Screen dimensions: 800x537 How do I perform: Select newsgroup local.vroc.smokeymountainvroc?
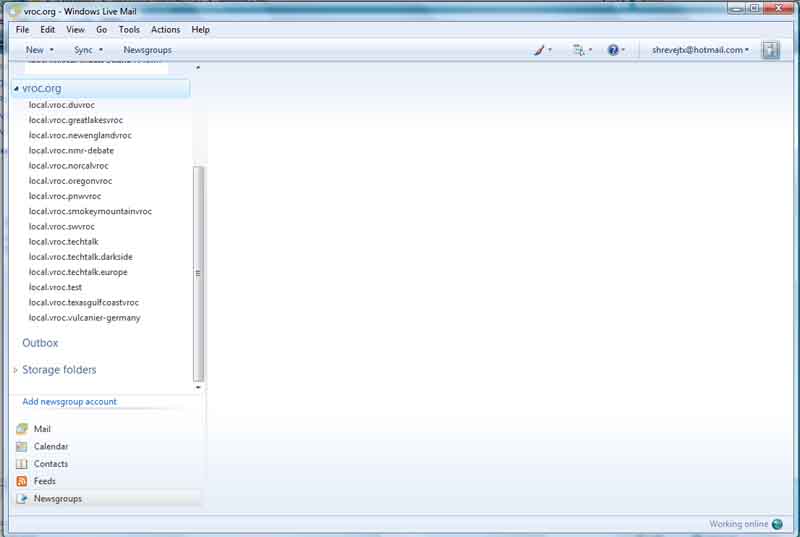click(x=90, y=212)
